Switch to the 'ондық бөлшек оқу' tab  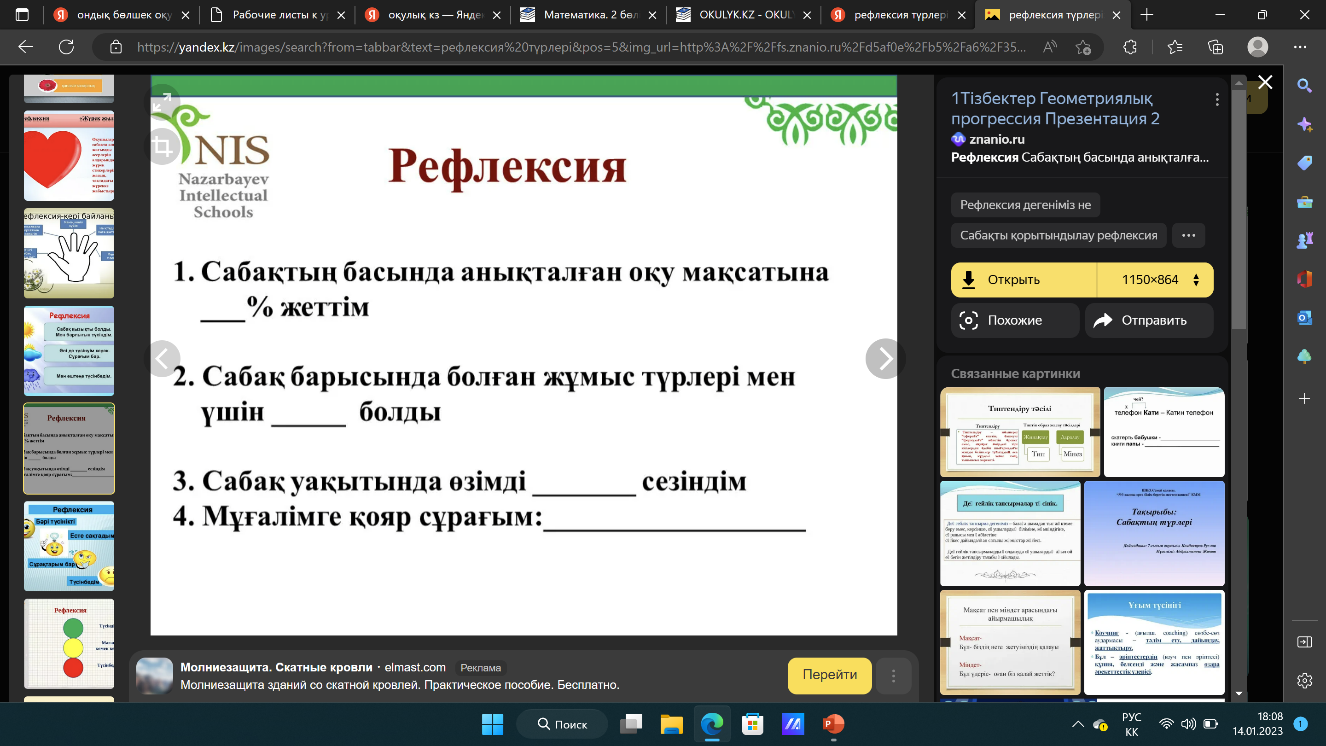coord(113,15)
